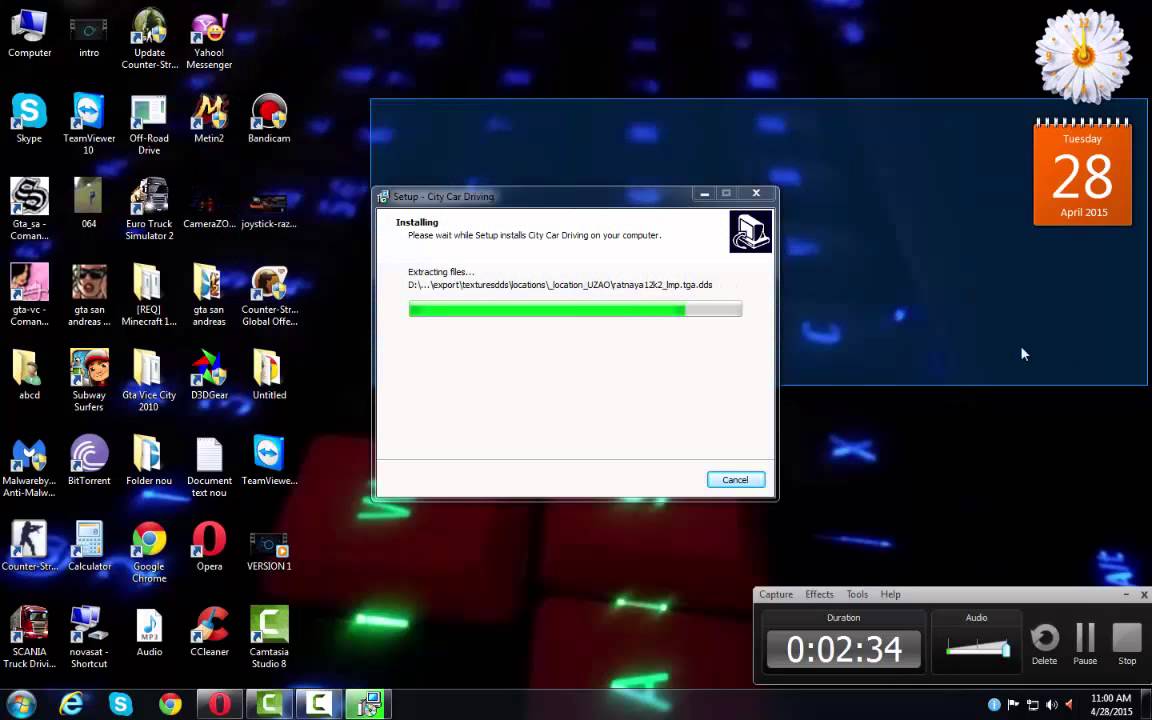Image resolution: width=1152 pixels, height=720 pixels.
Task: Open Chrome from the taskbar
Action: coord(170,705)
